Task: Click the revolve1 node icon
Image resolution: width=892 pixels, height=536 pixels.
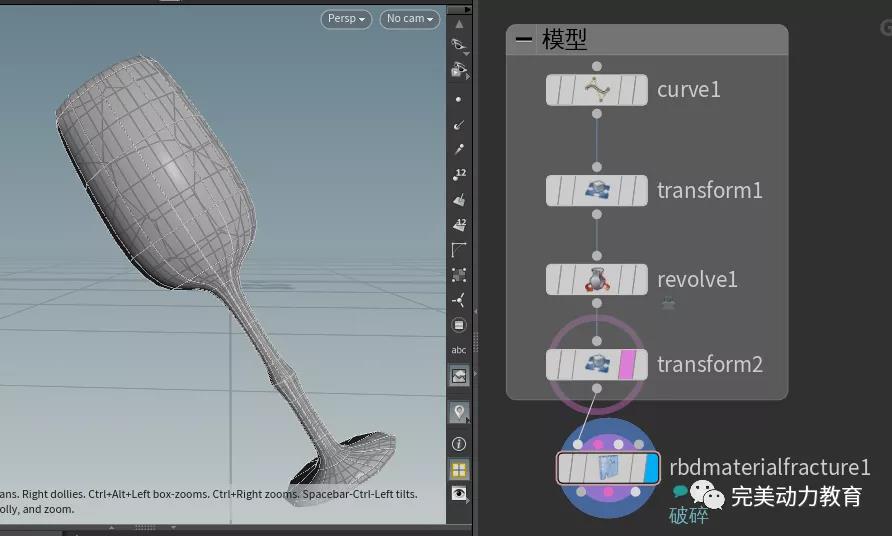Action: [x=597, y=279]
